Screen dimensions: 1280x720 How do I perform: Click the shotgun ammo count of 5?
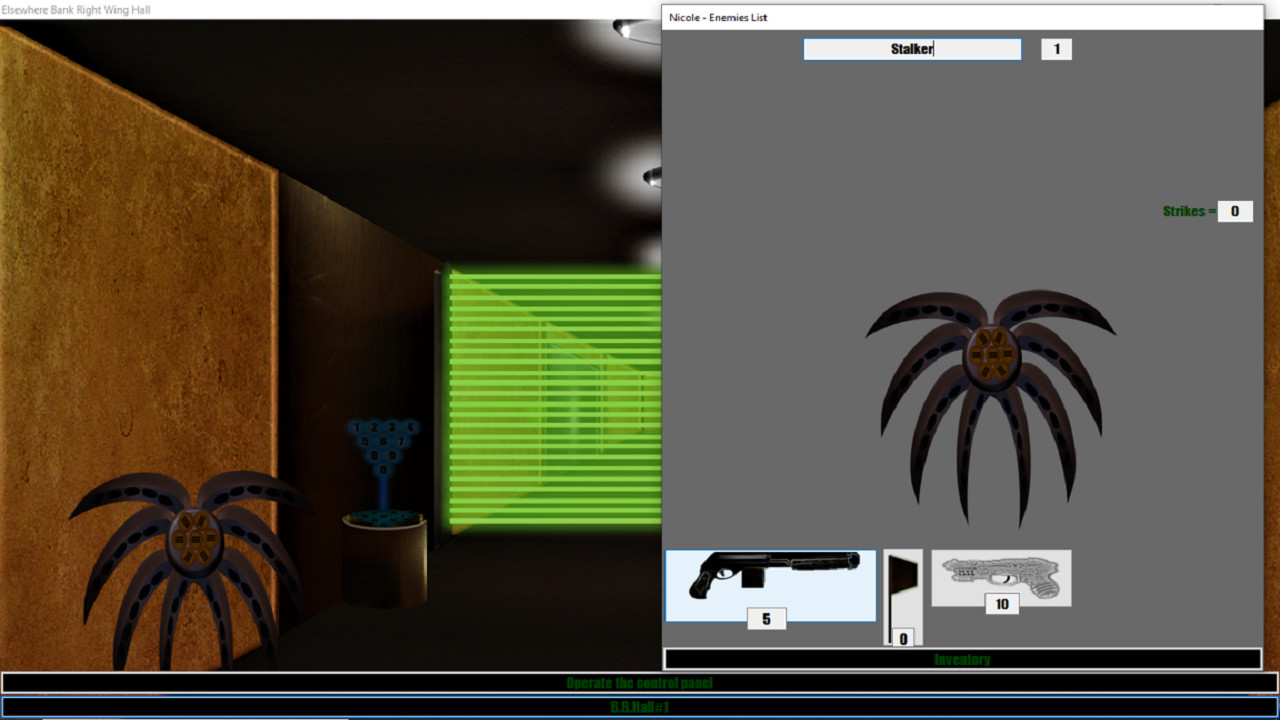pos(766,618)
